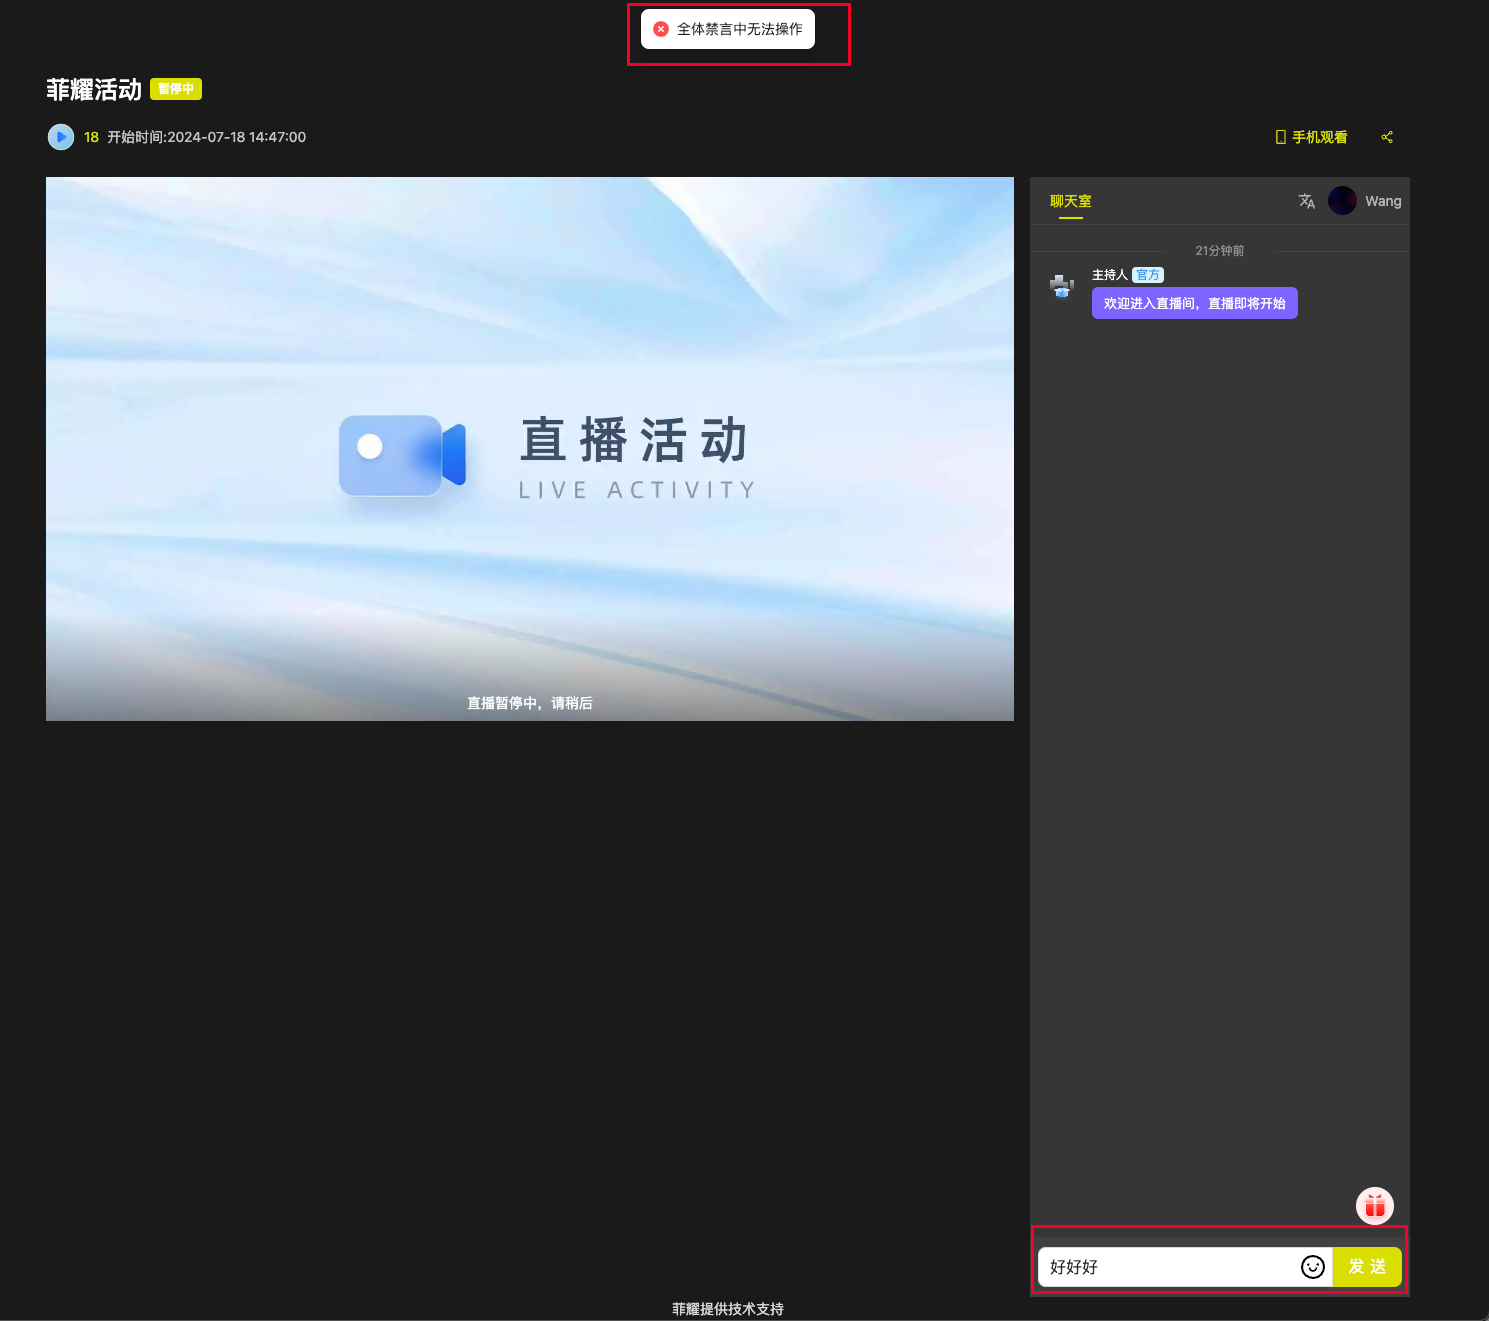Click the welcome message bubble 欢迎进入直播间
Screen dimensions: 1489x1321
click(x=1194, y=303)
